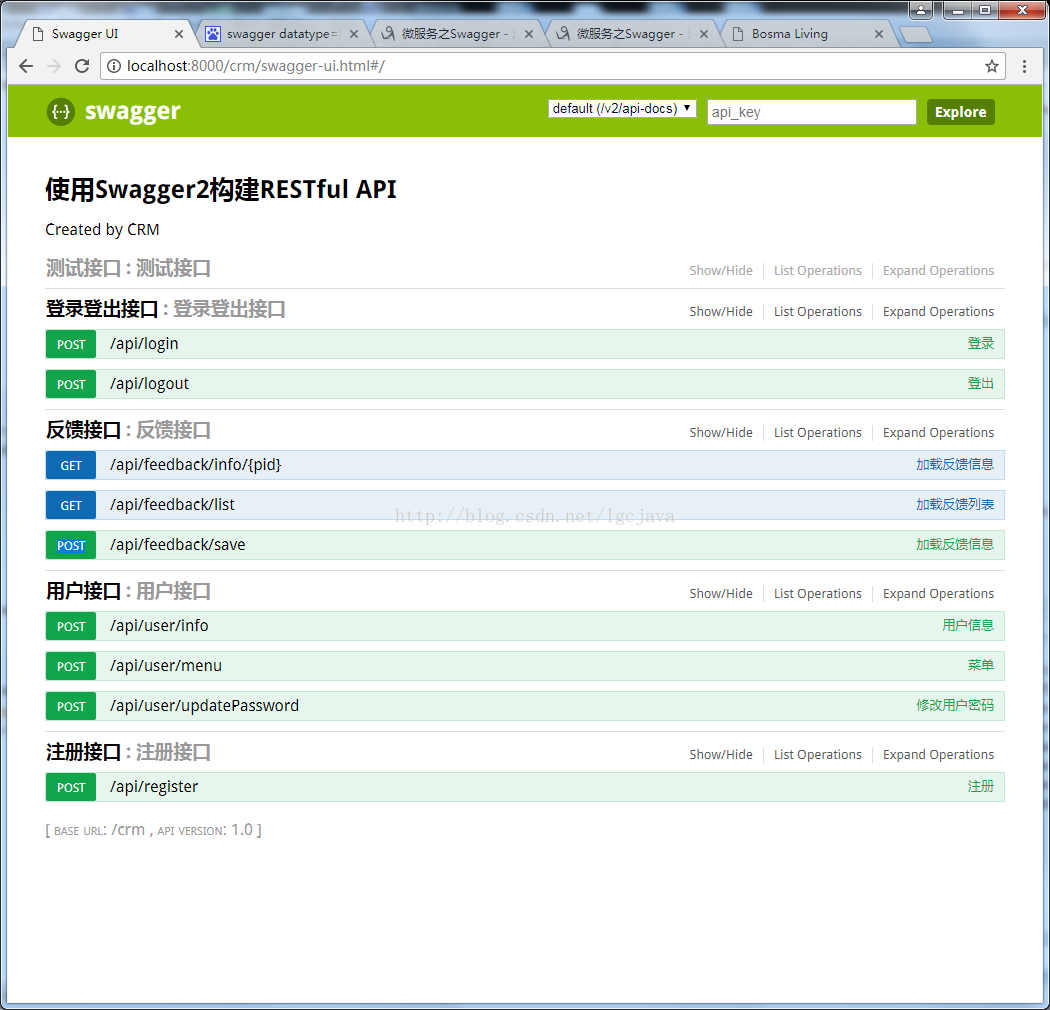This screenshot has height=1010, width=1050.
Task: Collapse the 登录登出接口 section heading
Action: 165,309
